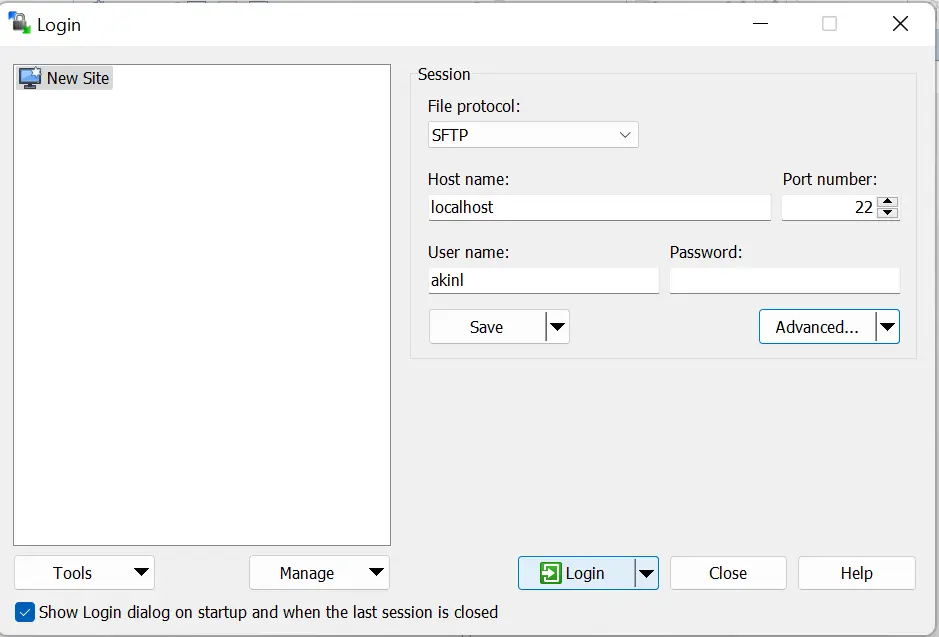Viewport: 939px width, 637px height.
Task: Open the File protocol SFTP dropdown
Action: pyautogui.click(x=533, y=135)
